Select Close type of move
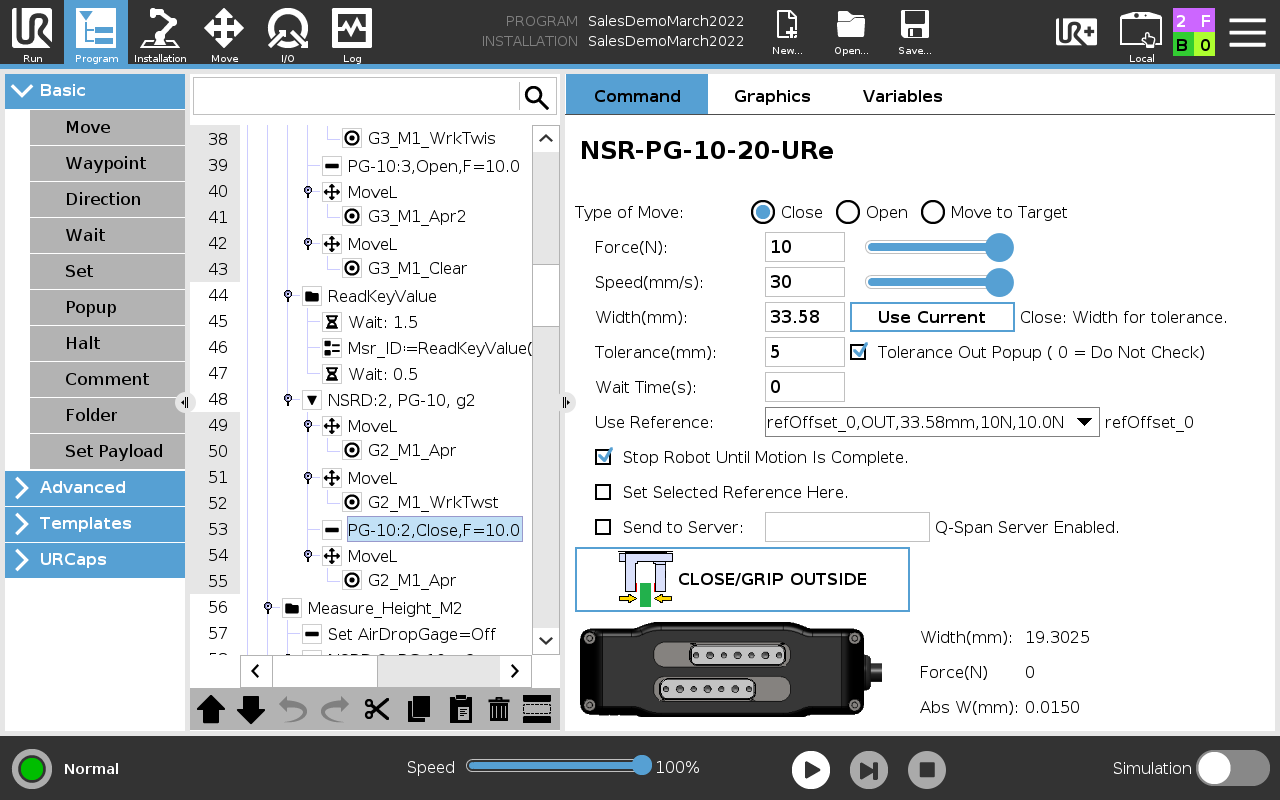Screen dimensions: 1280x800 (x=763, y=212)
